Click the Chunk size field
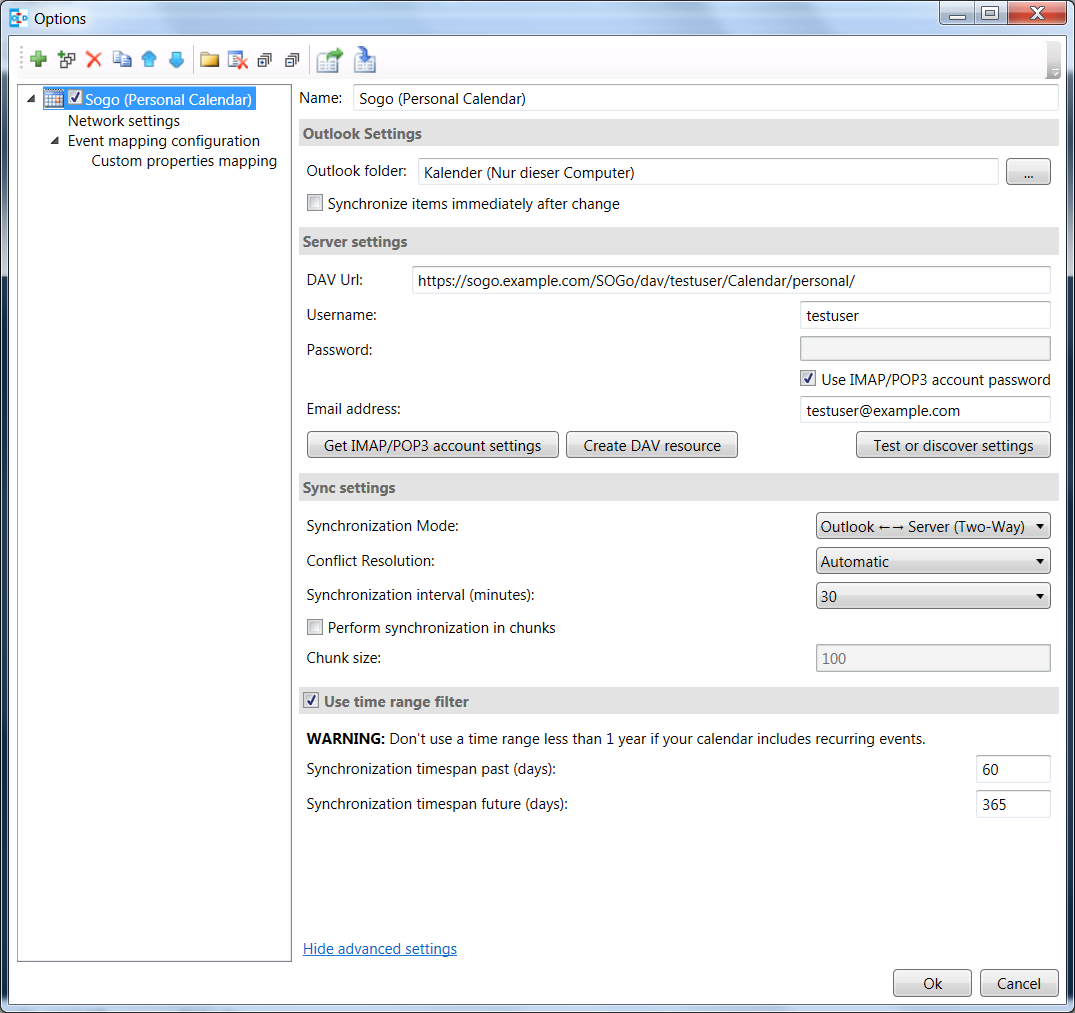The height and width of the screenshot is (1013, 1075). click(x=932, y=658)
